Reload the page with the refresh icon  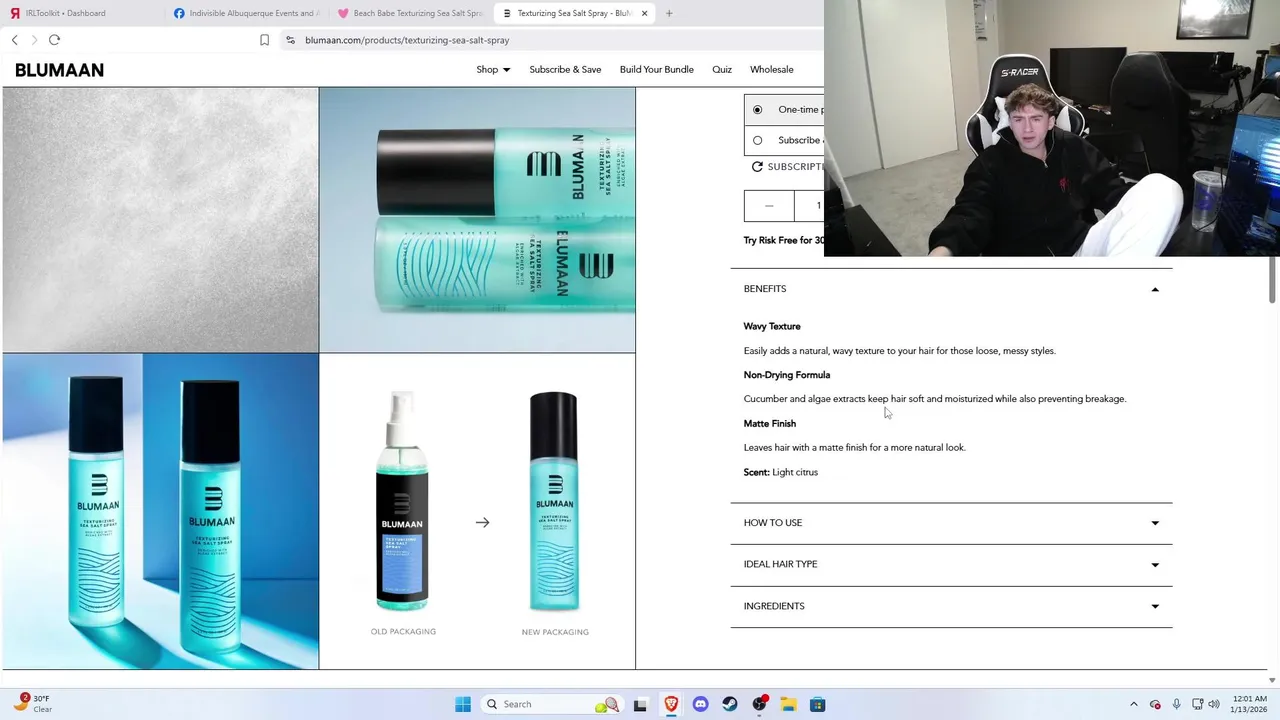pos(54,40)
